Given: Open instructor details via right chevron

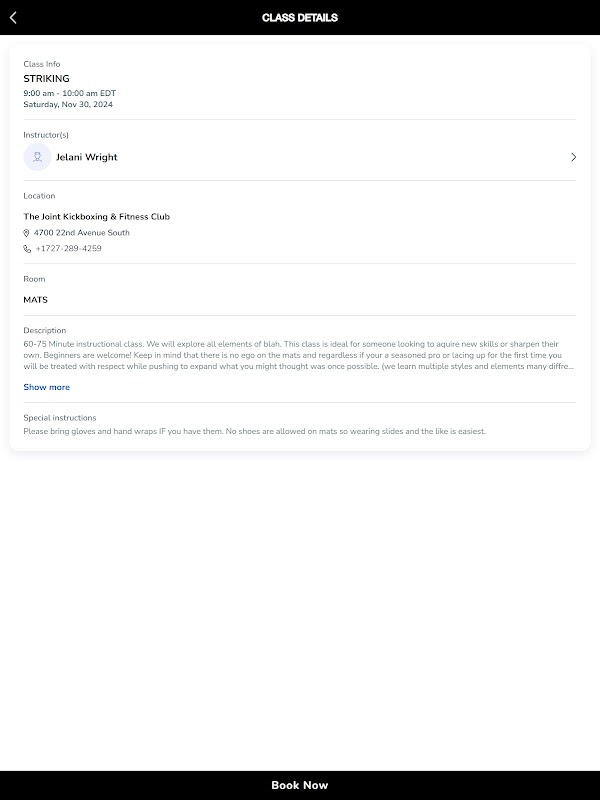Looking at the screenshot, I should click(573, 157).
